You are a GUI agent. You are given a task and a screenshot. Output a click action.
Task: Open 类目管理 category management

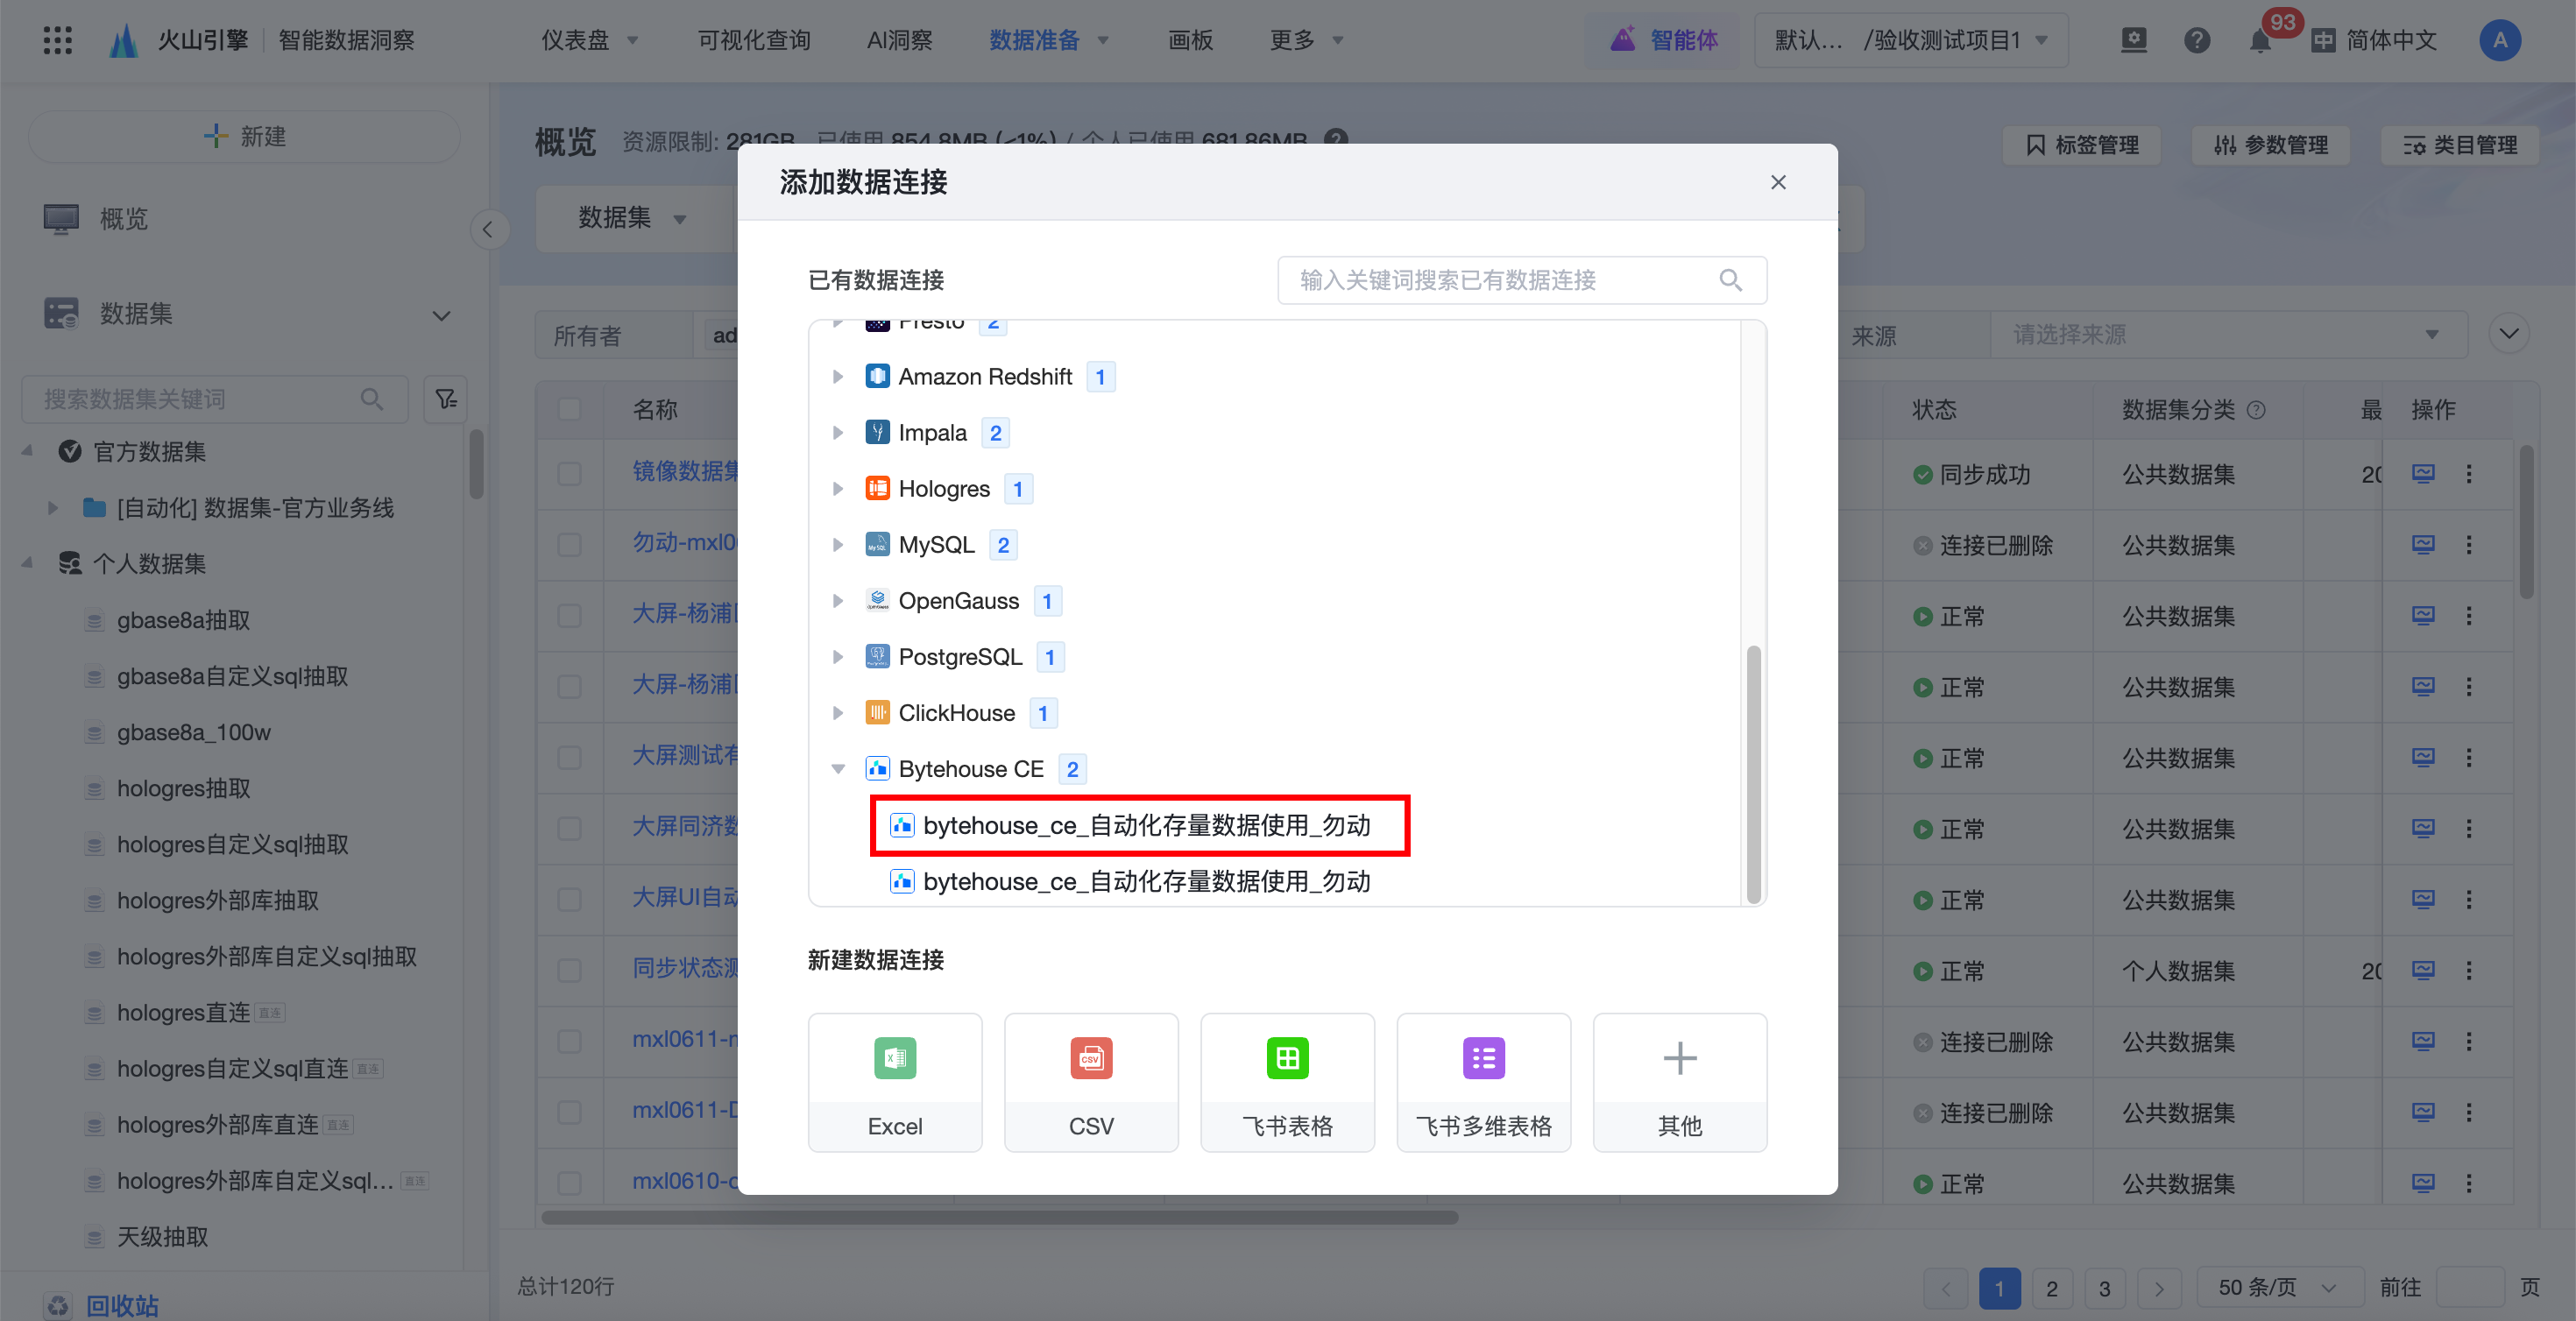click(x=2459, y=145)
